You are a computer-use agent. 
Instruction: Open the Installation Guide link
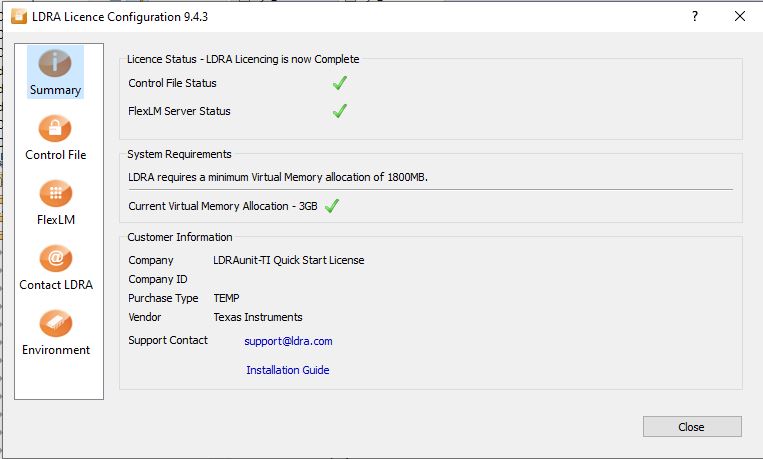pos(288,370)
